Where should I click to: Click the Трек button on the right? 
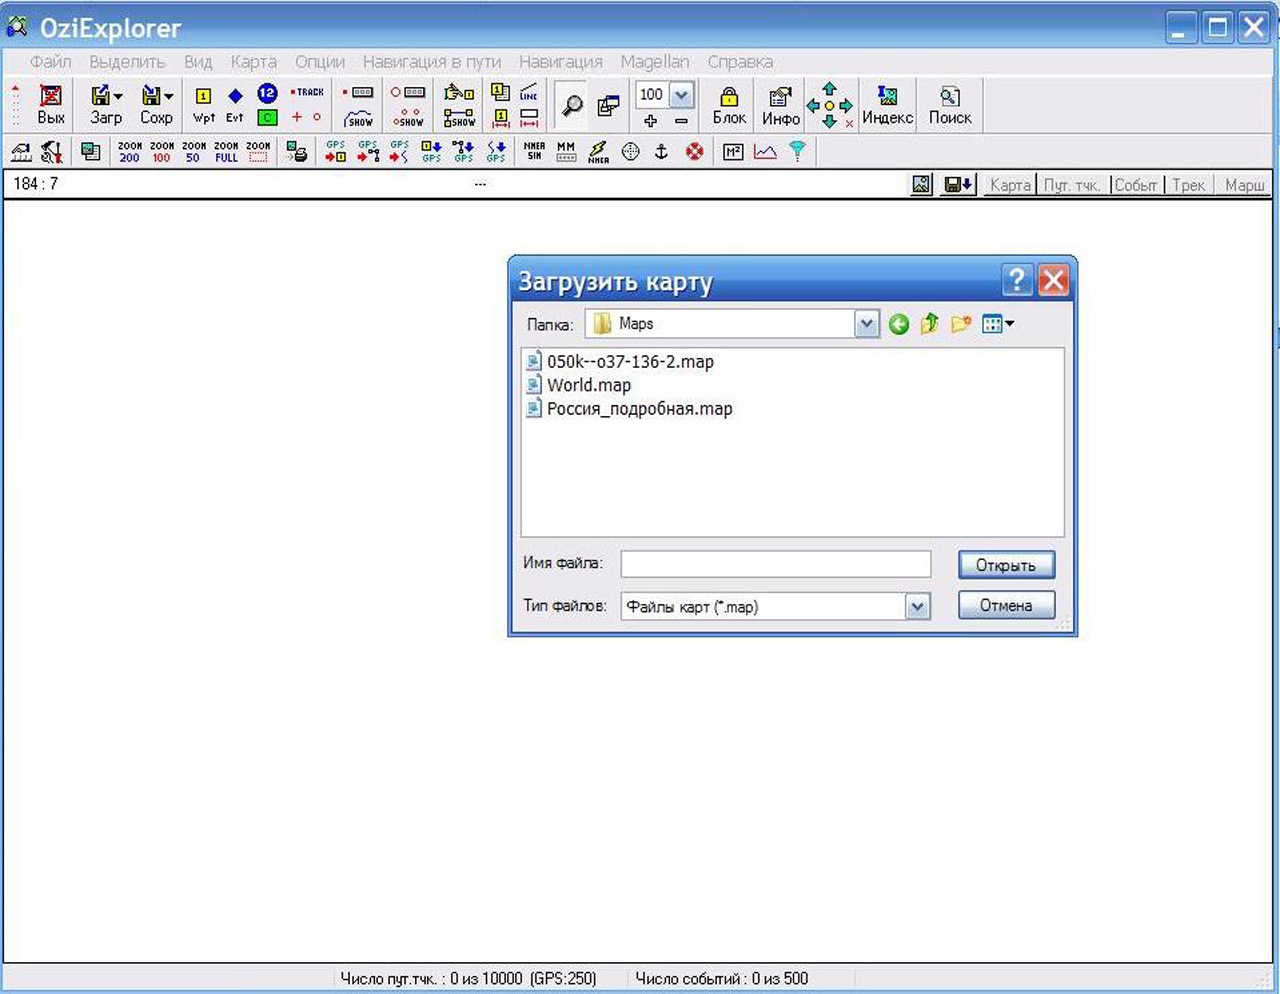point(1189,185)
